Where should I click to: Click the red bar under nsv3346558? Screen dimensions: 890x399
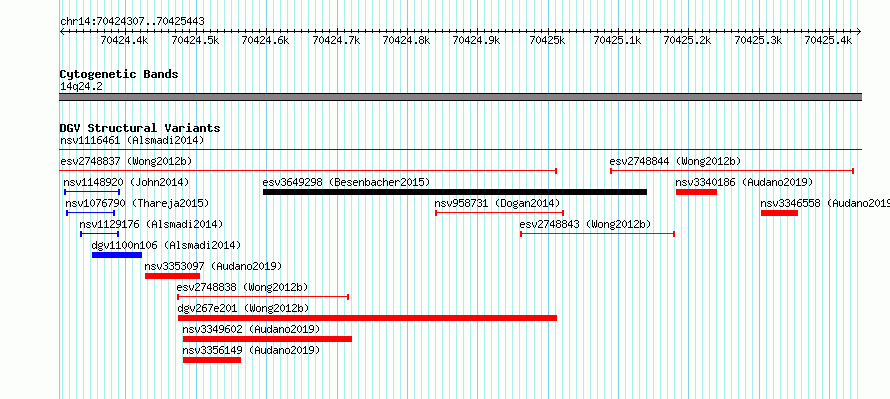click(779, 213)
